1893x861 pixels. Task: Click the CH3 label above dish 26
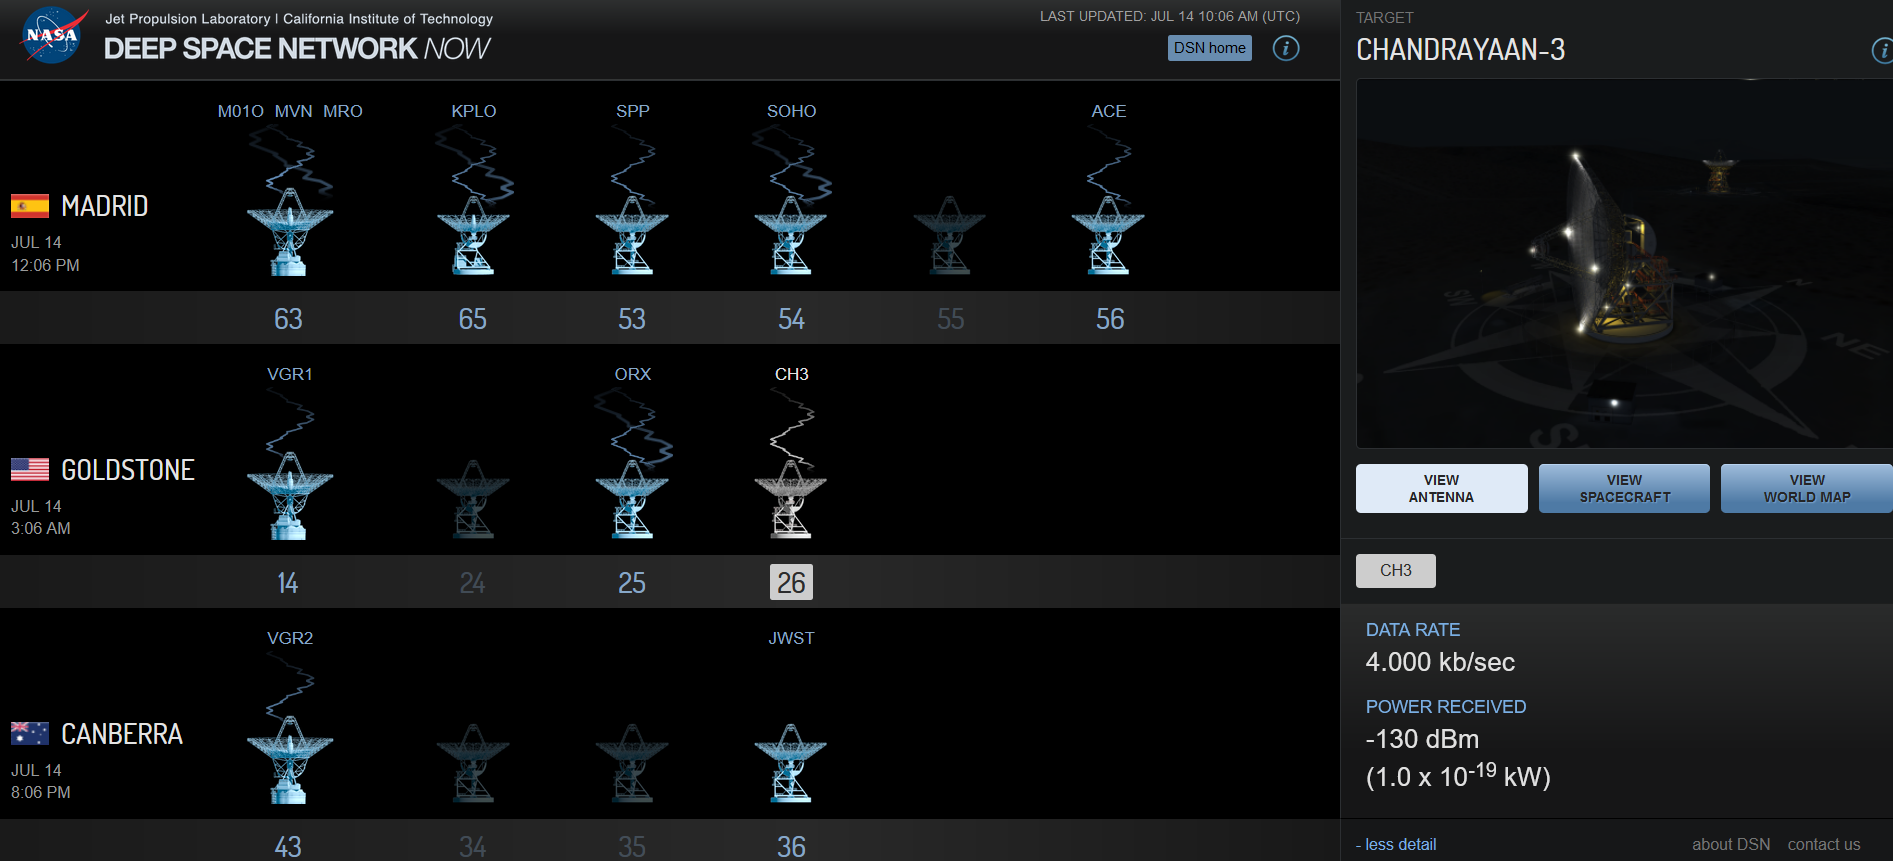(x=792, y=374)
